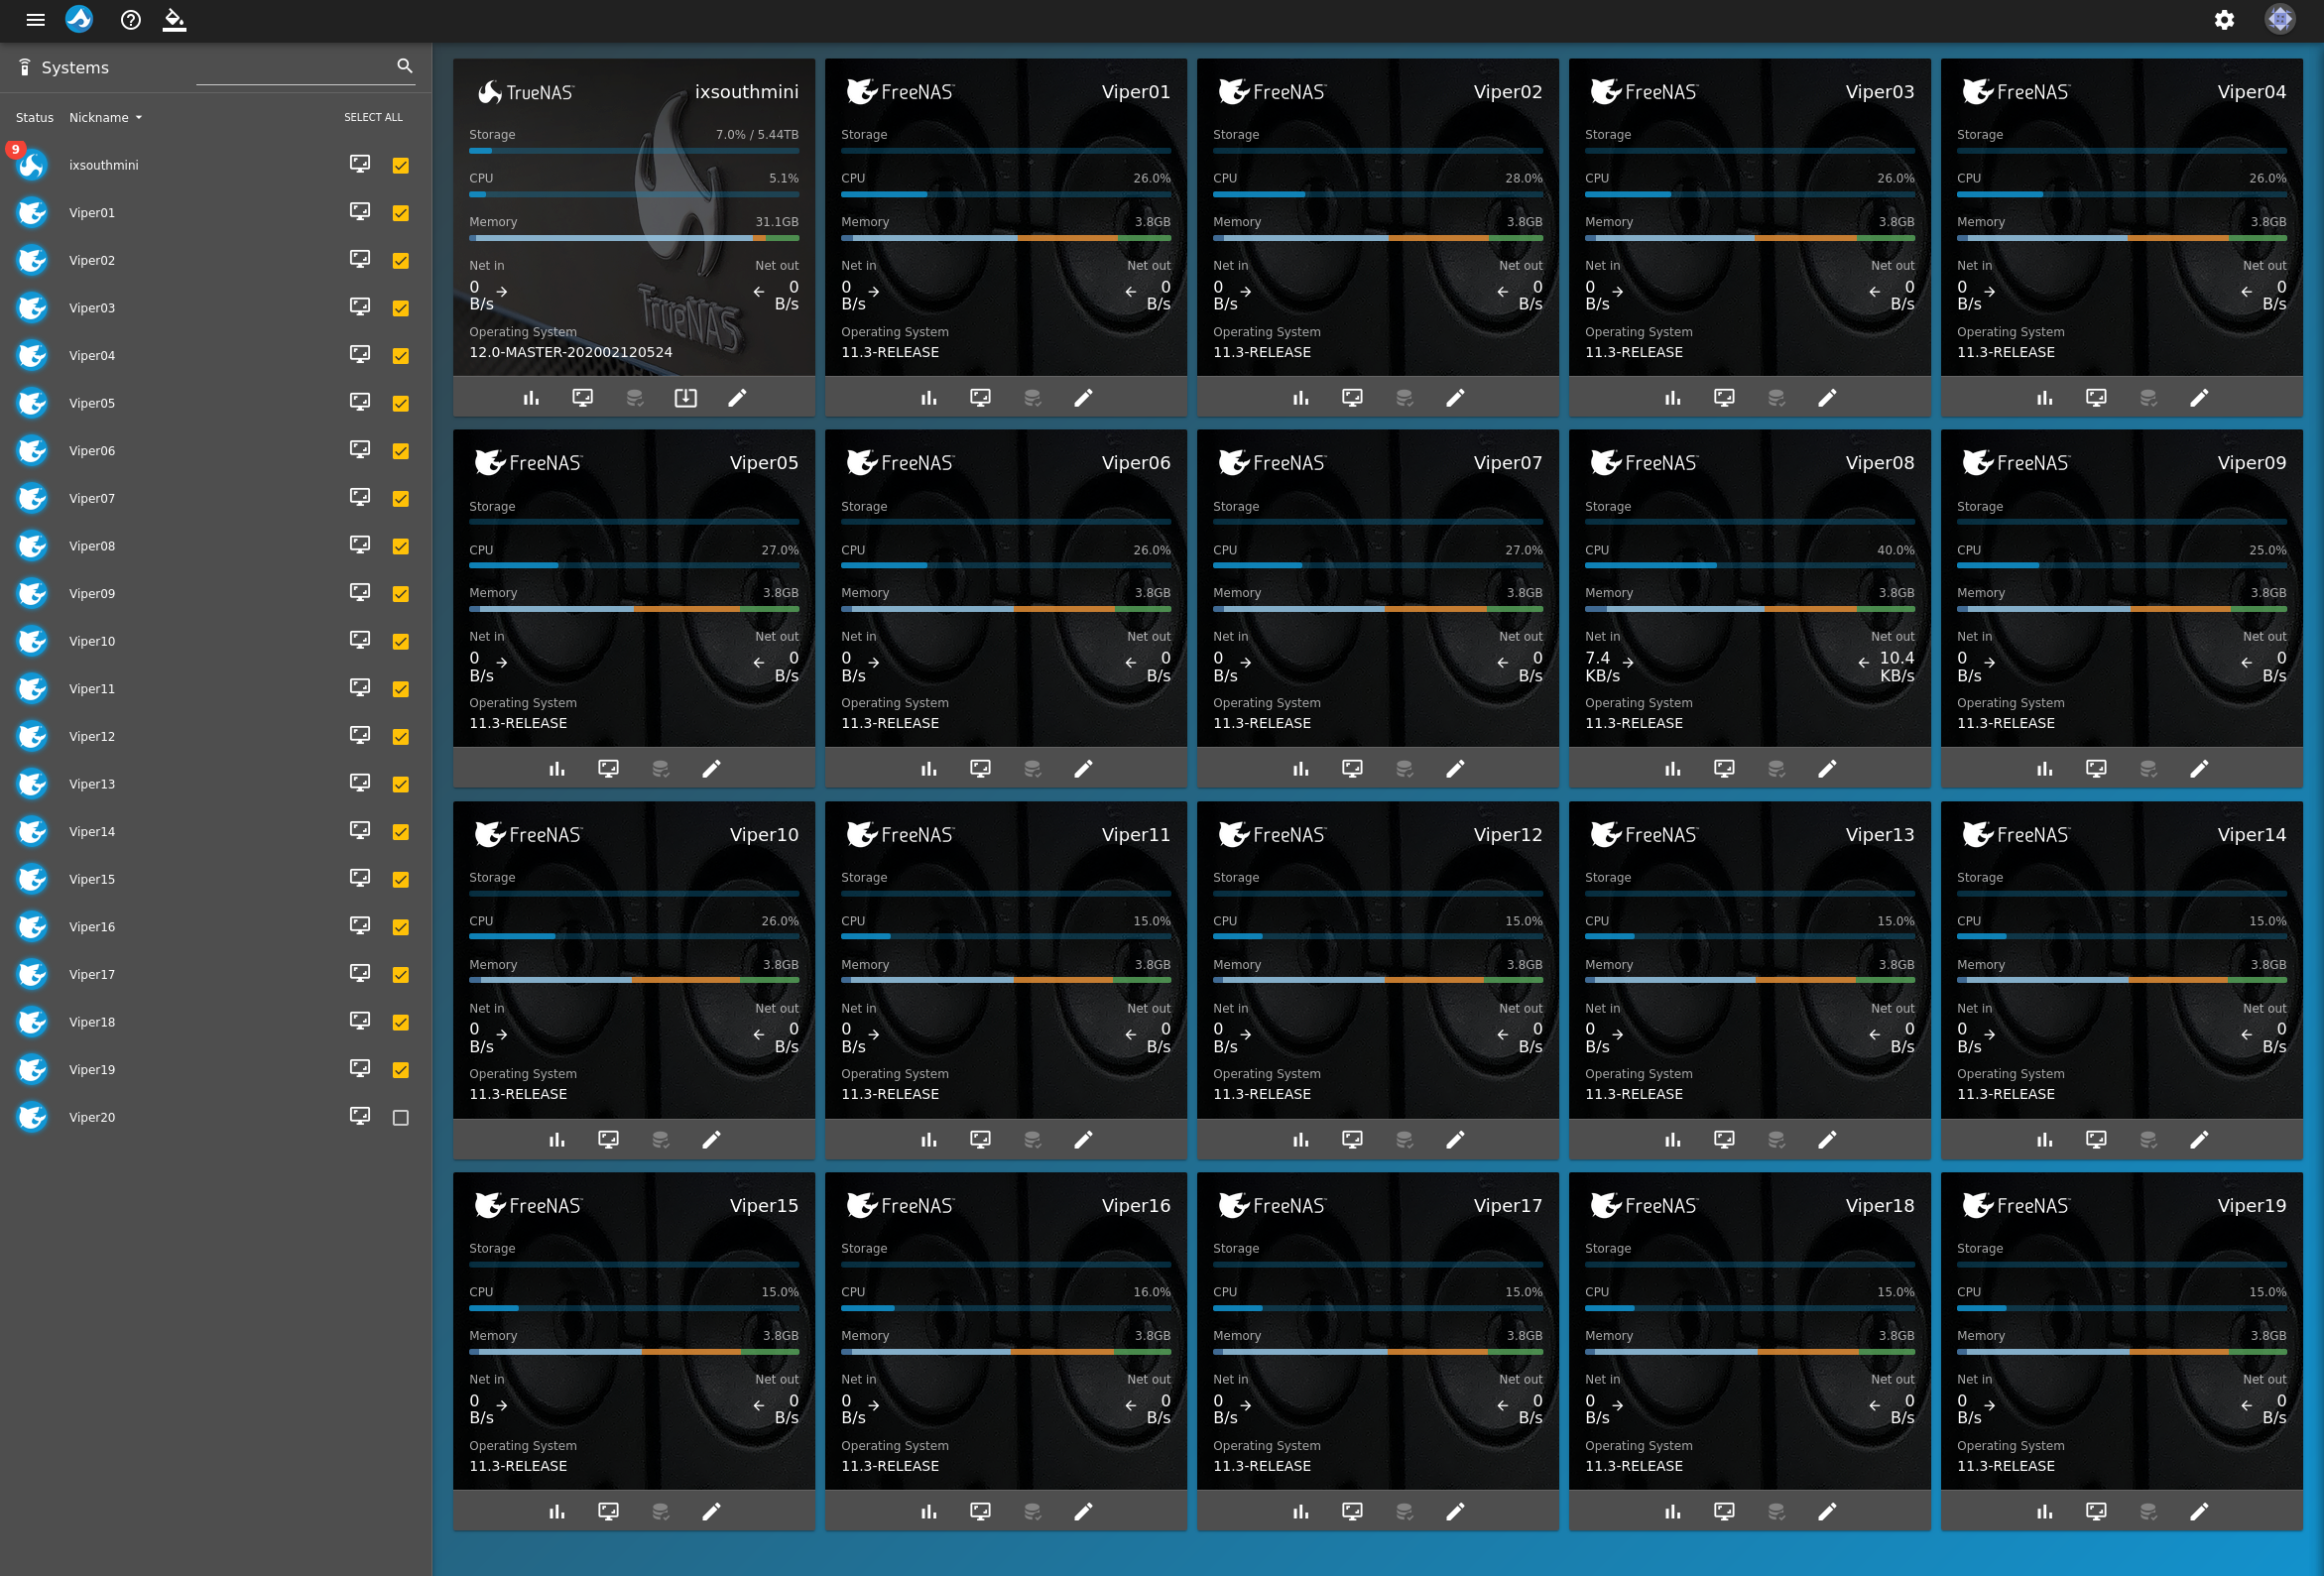2324x1576 pixels.
Task: Click the Viper08 card title
Action: [x=1880, y=463]
